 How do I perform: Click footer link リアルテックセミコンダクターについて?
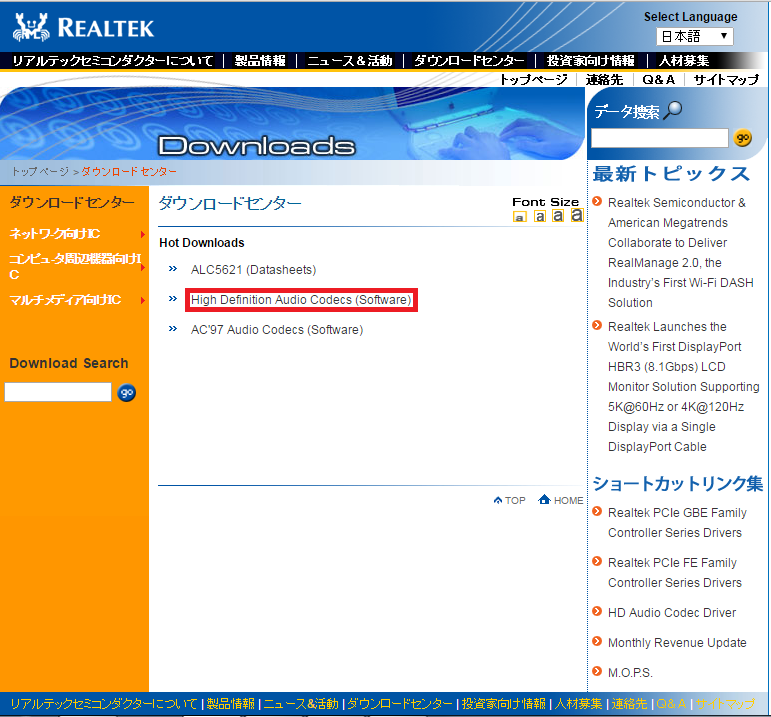pyautogui.click(x=104, y=704)
